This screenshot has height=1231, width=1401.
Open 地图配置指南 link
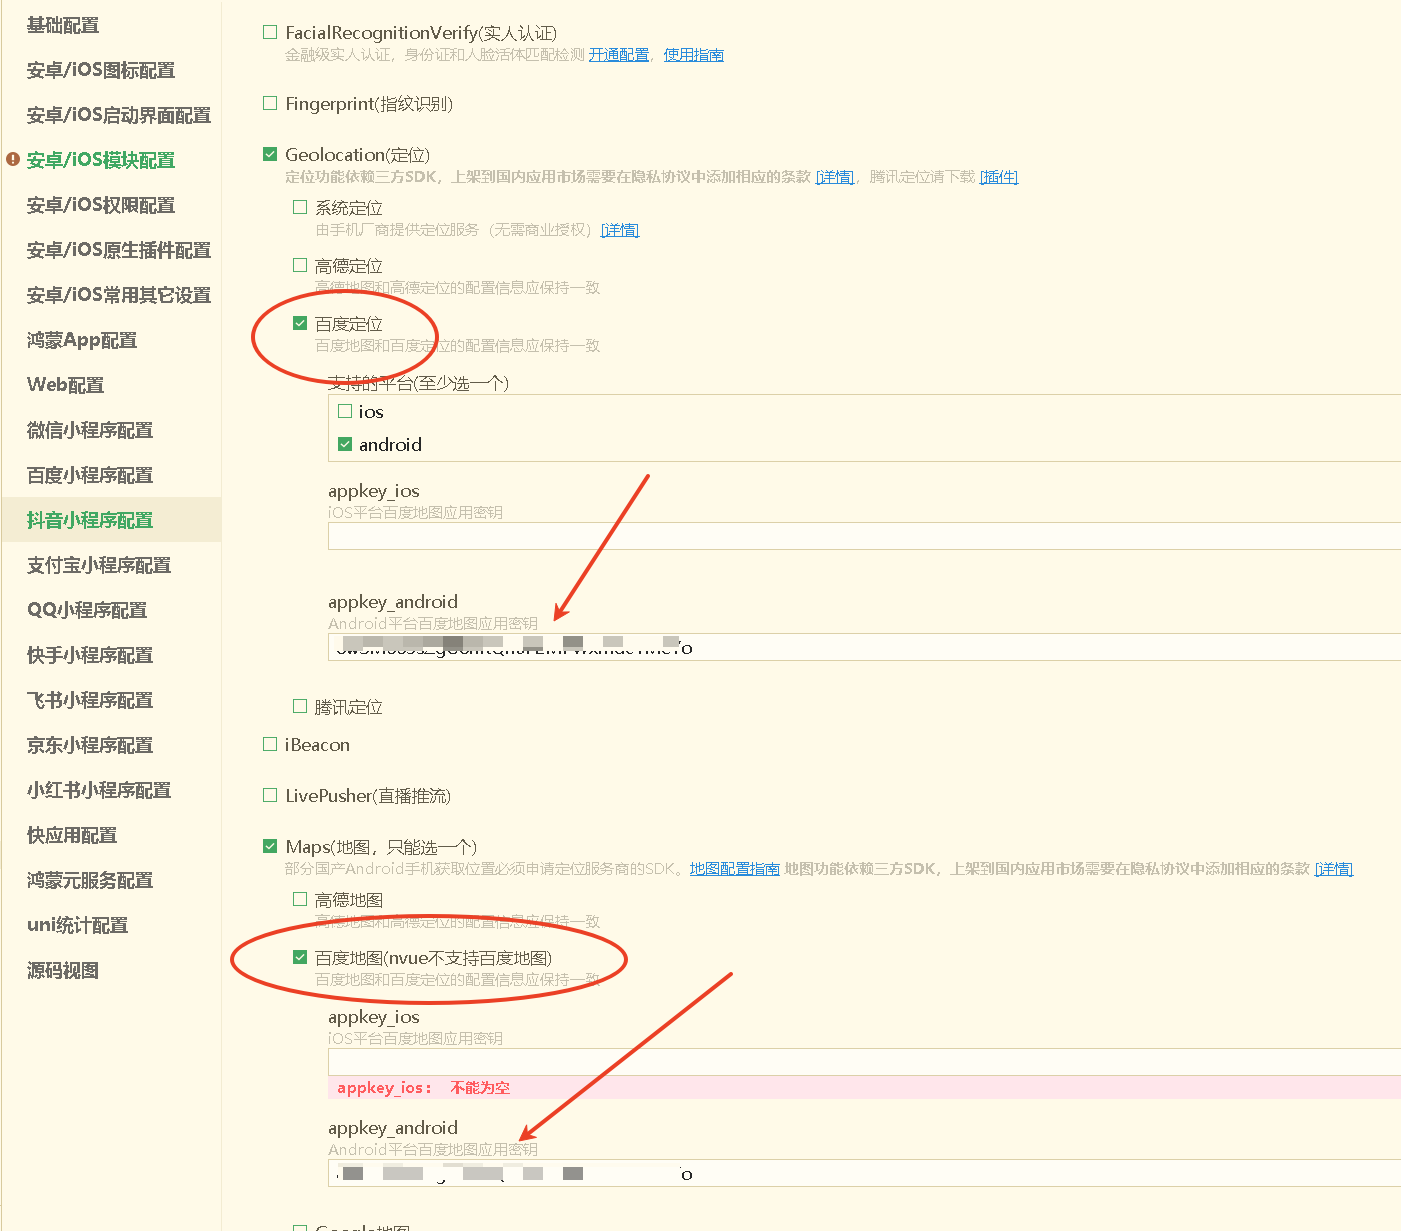click(735, 869)
